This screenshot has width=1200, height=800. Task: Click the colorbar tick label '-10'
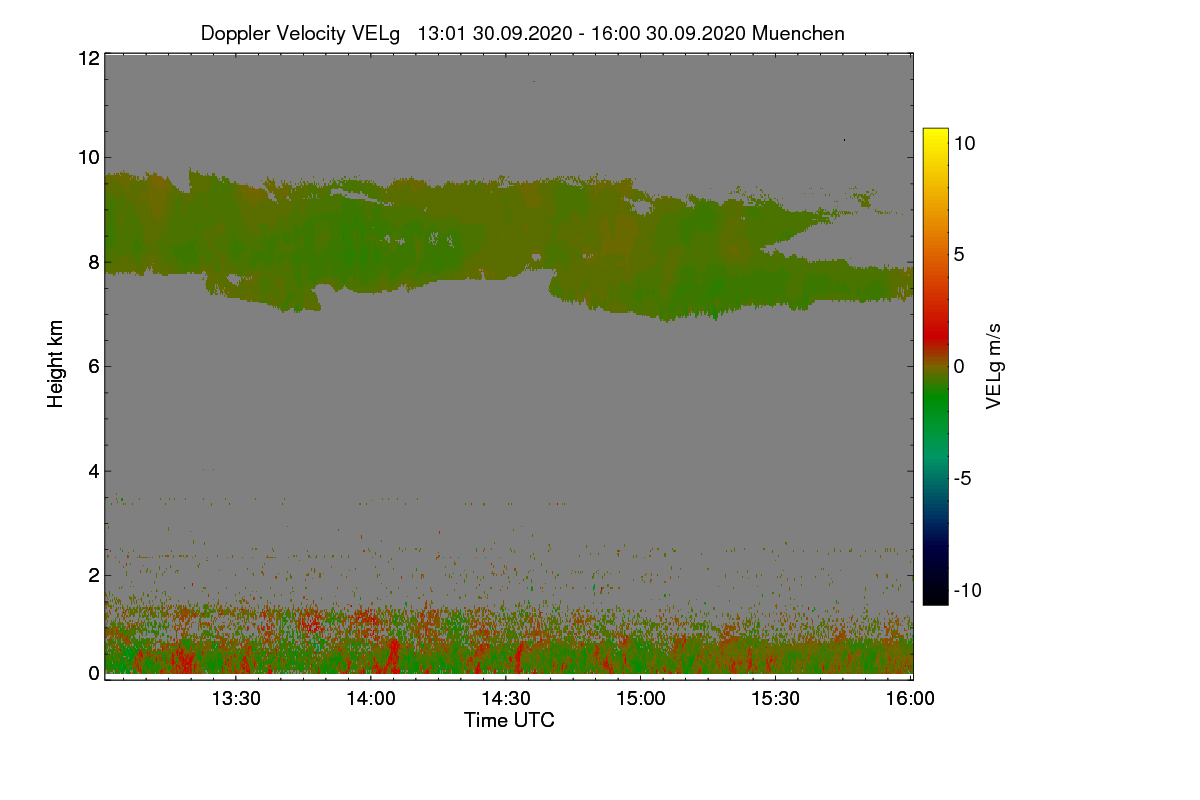969,590
